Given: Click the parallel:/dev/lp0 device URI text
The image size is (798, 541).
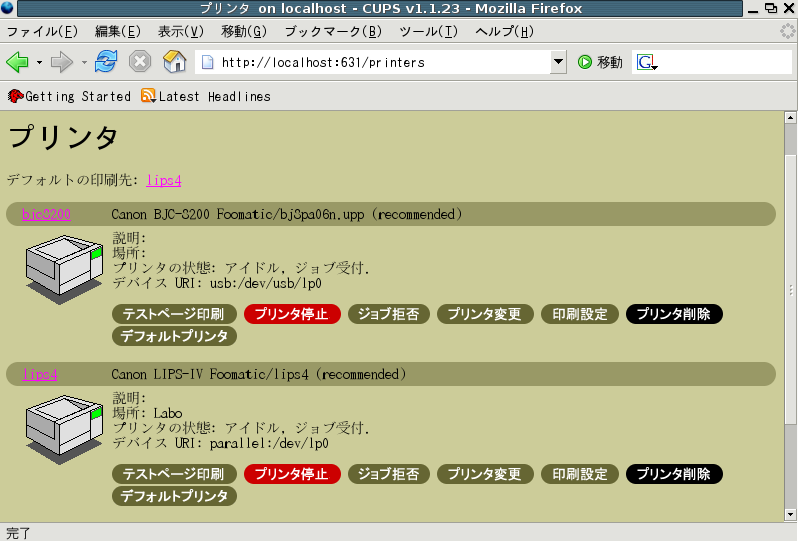Looking at the screenshot, I should [269, 443].
